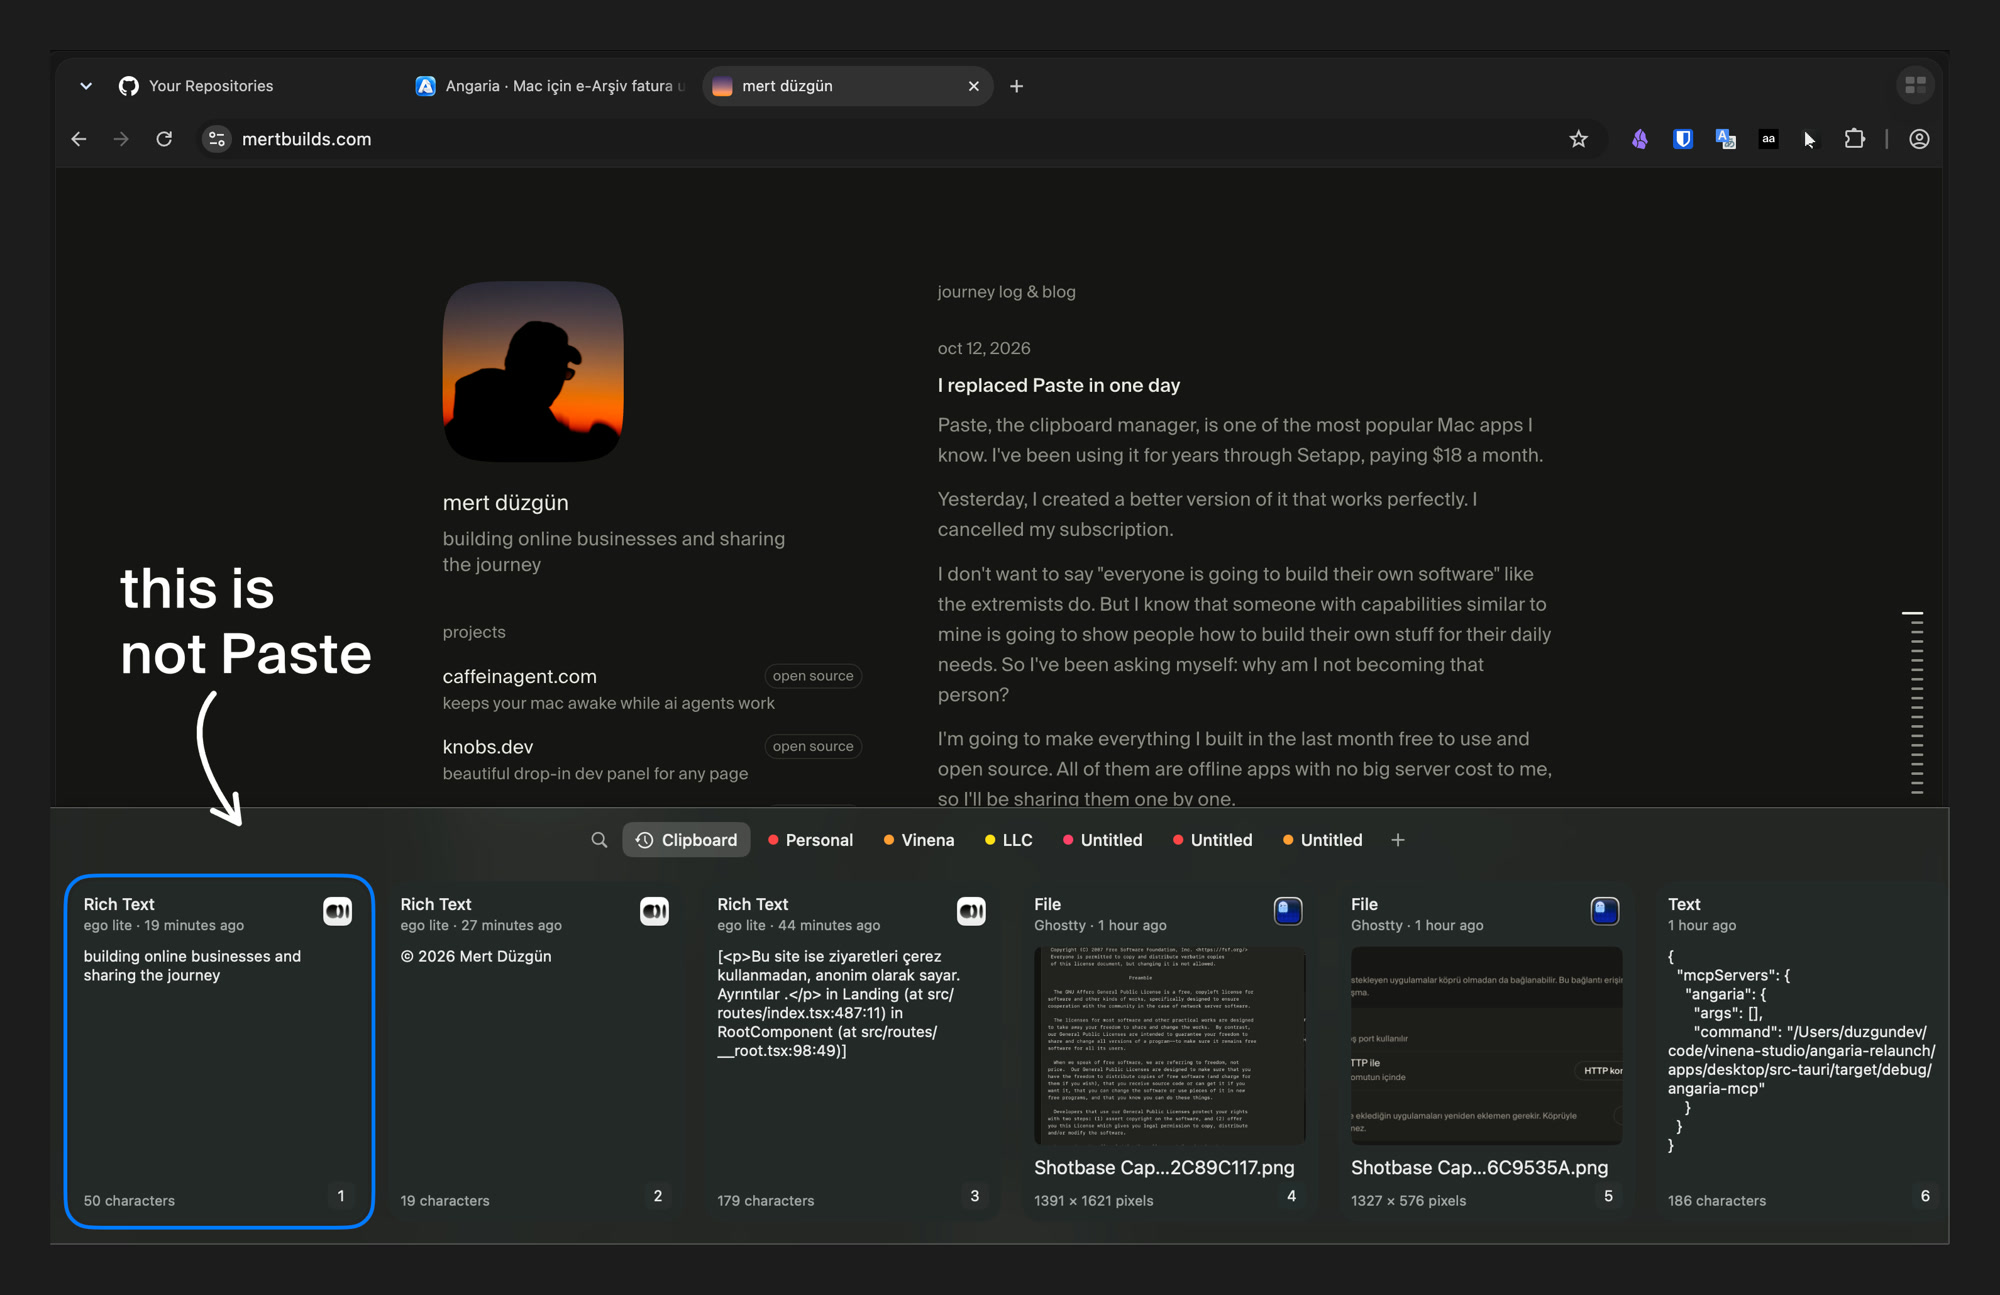Click ego lite icon on 27 minutes ago card

pyautogui.click(x=655, y=911)
